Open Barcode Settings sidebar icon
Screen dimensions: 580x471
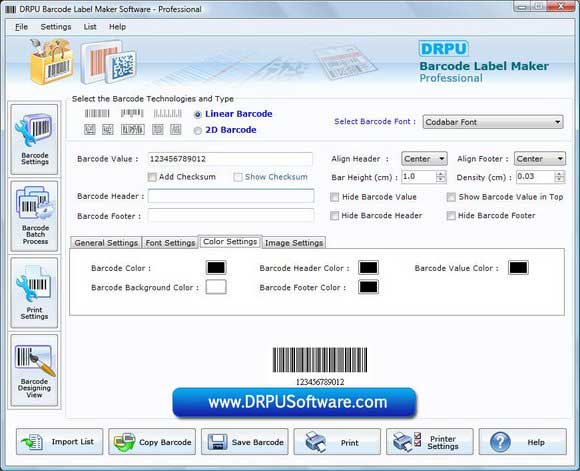point(34,139)
